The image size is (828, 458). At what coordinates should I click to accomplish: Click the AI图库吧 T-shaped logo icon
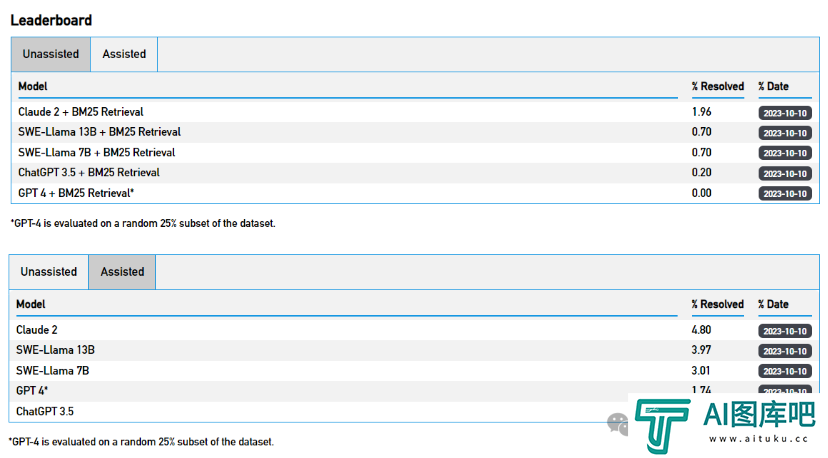click(662, 426)
